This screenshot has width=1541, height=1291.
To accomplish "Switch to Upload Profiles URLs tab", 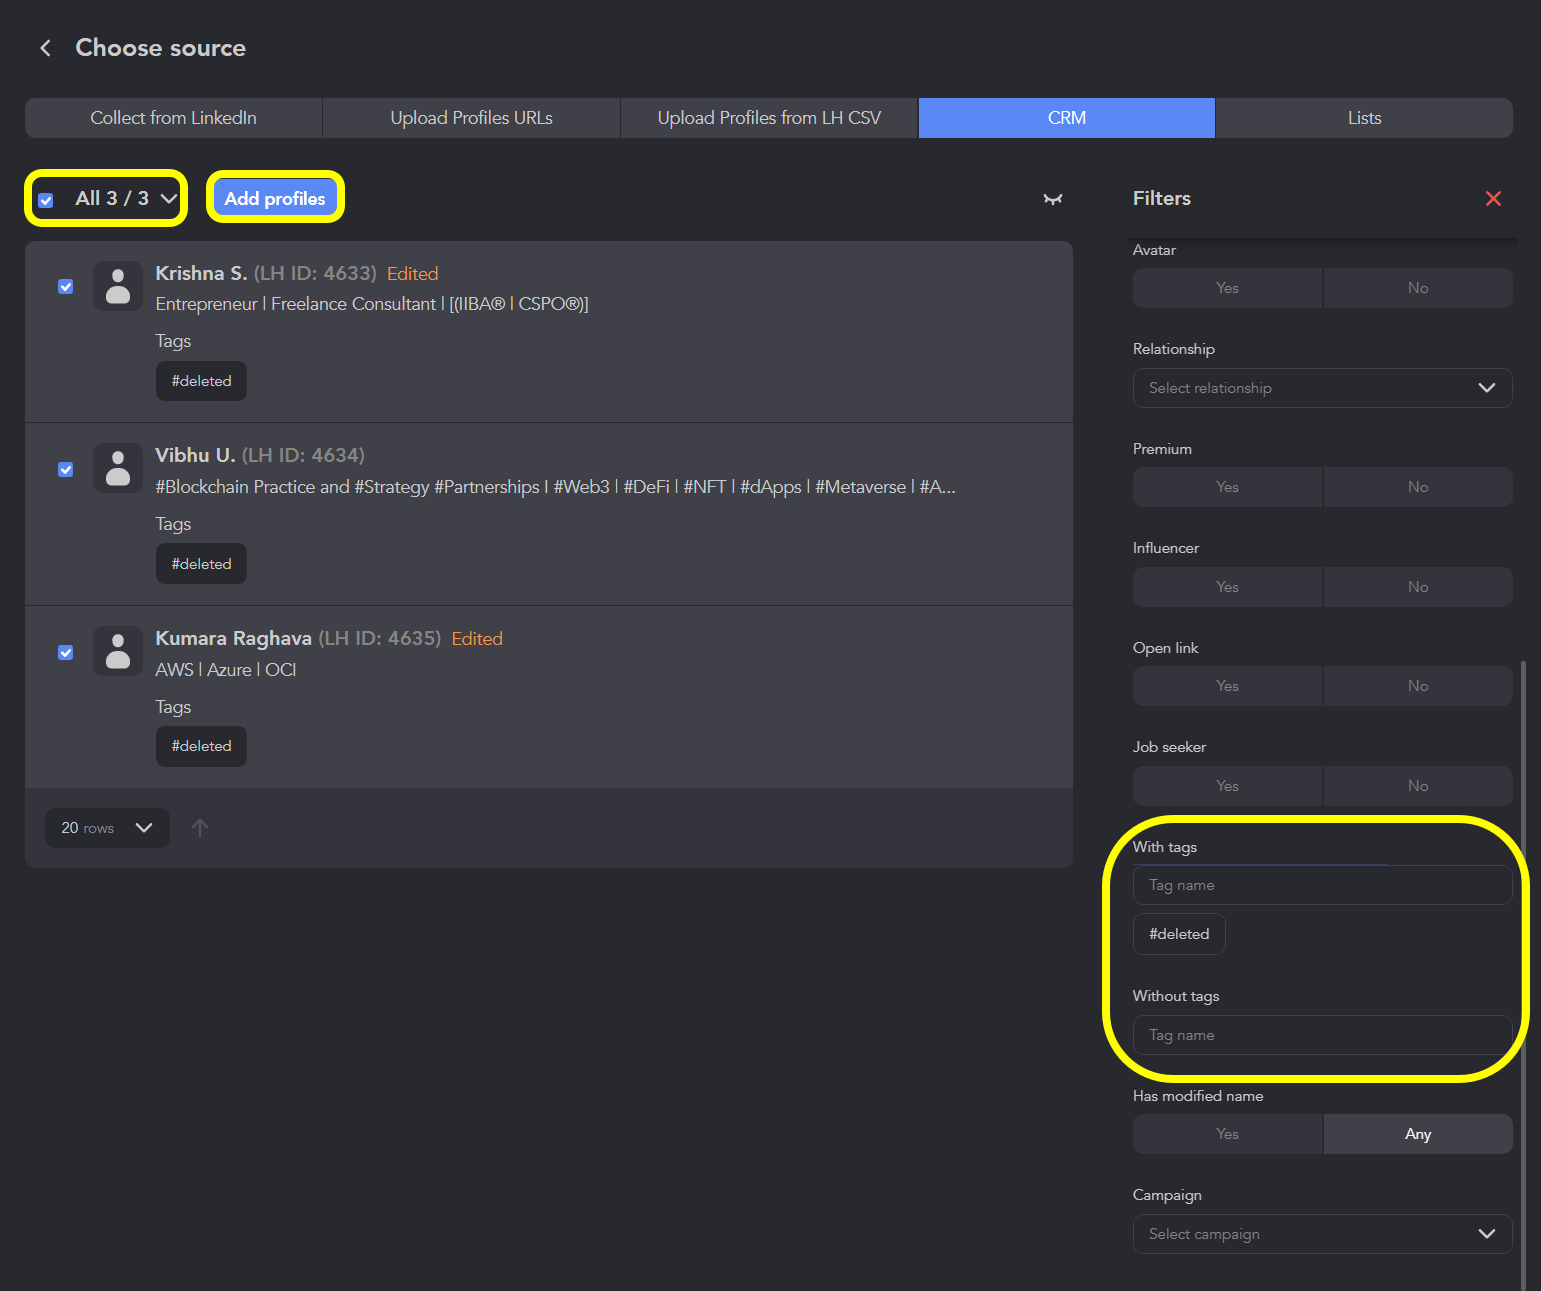I will click(x=471, y=118).
